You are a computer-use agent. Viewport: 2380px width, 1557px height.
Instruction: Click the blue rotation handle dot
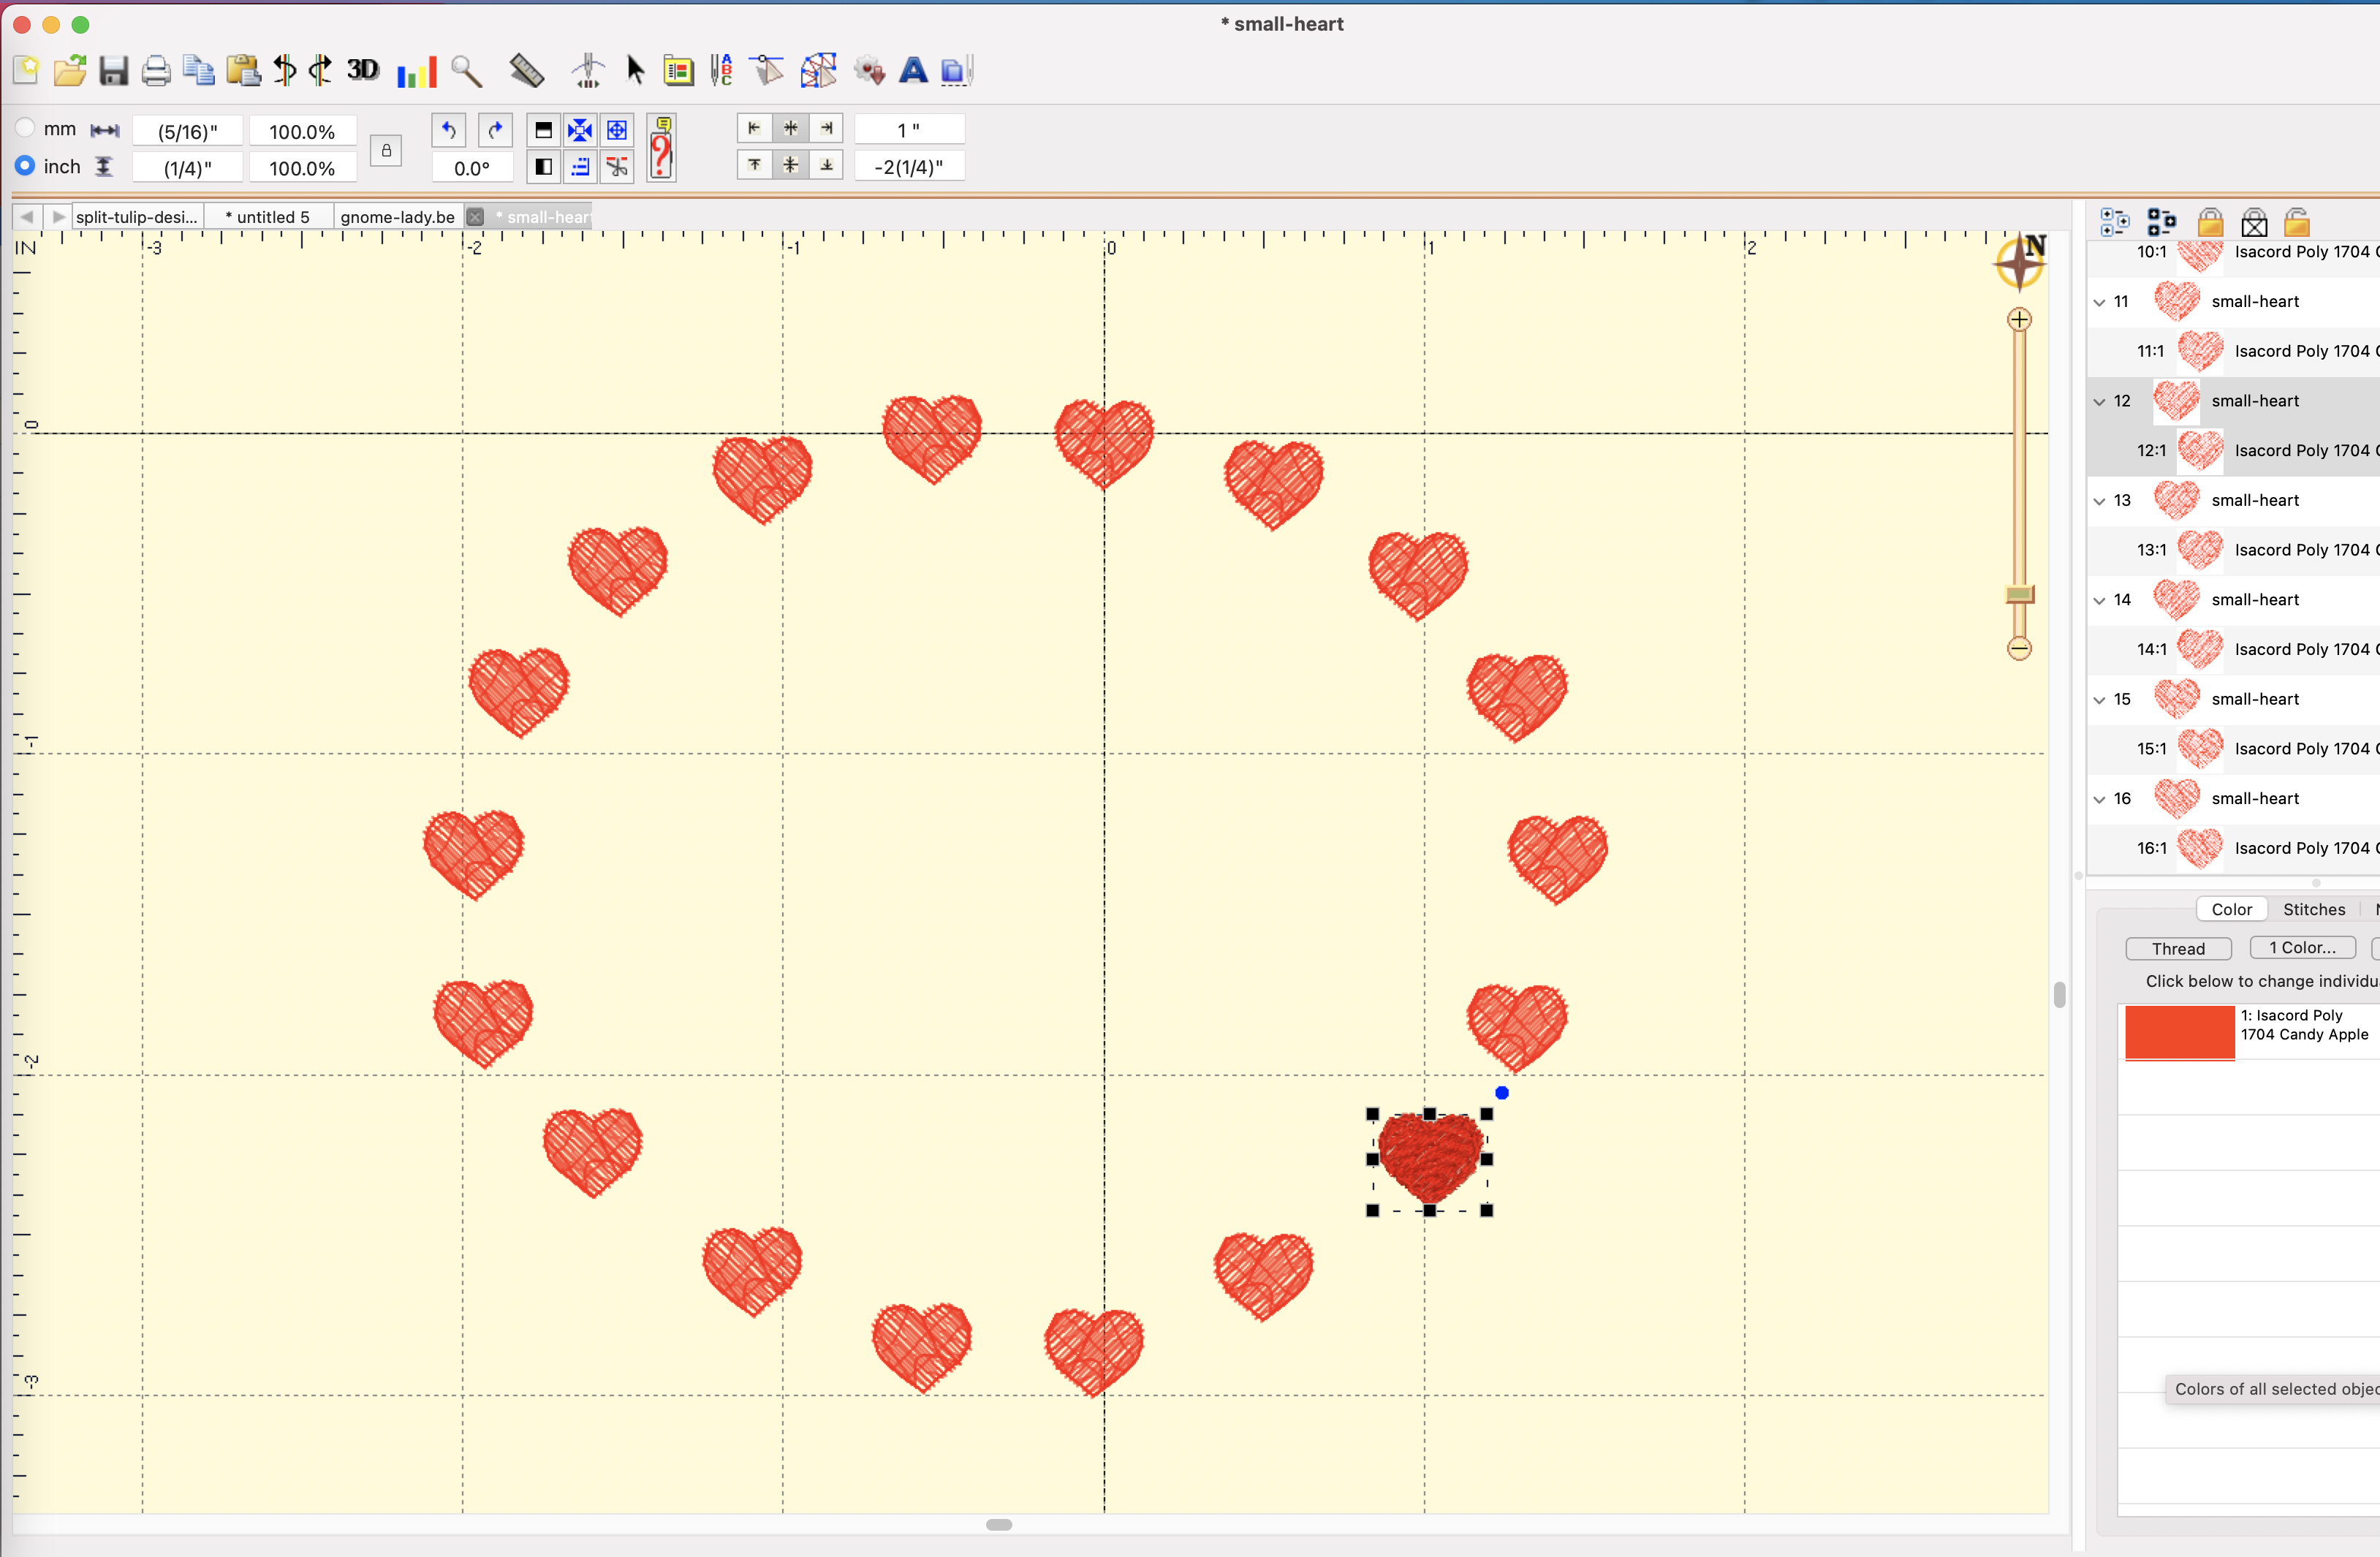coord(1501,1093)
